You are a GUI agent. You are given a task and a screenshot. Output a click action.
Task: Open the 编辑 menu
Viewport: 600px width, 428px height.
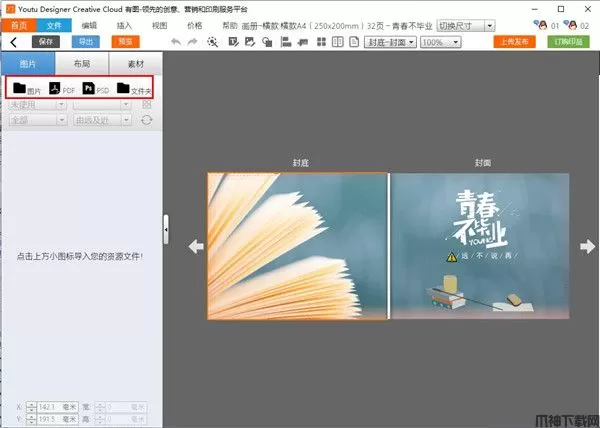(90, 24)
